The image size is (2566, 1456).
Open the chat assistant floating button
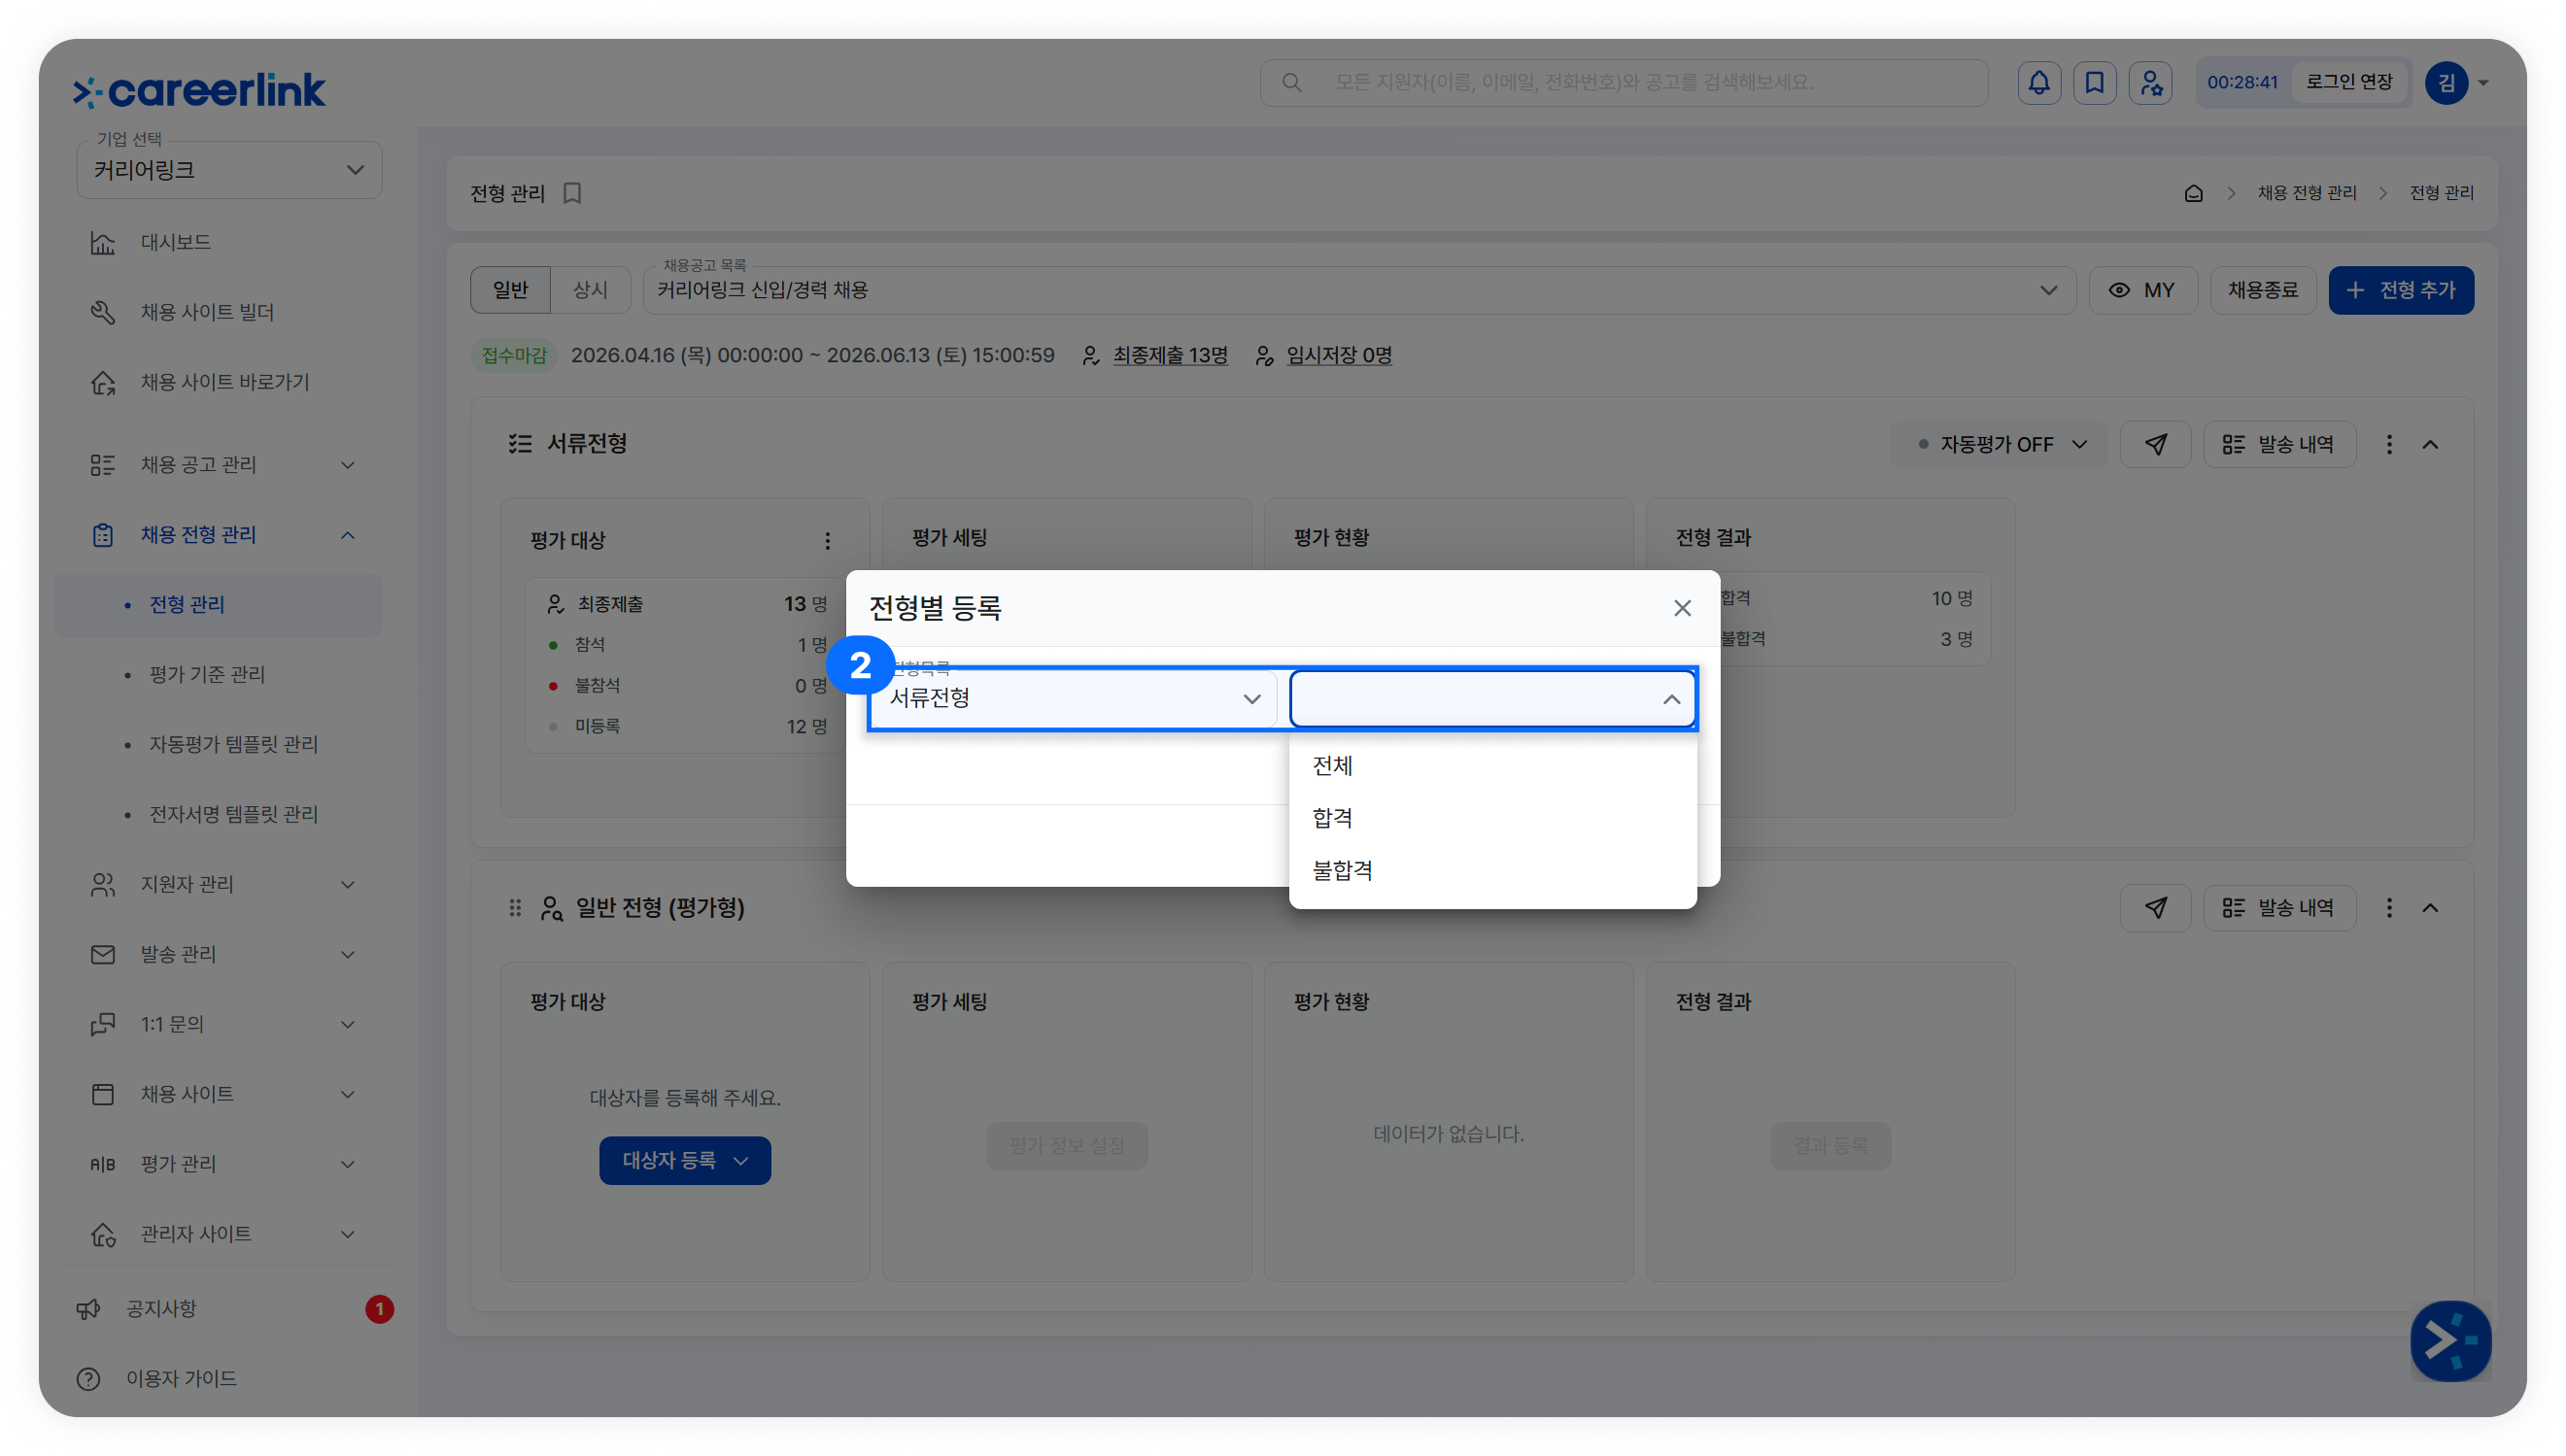2449,1340
